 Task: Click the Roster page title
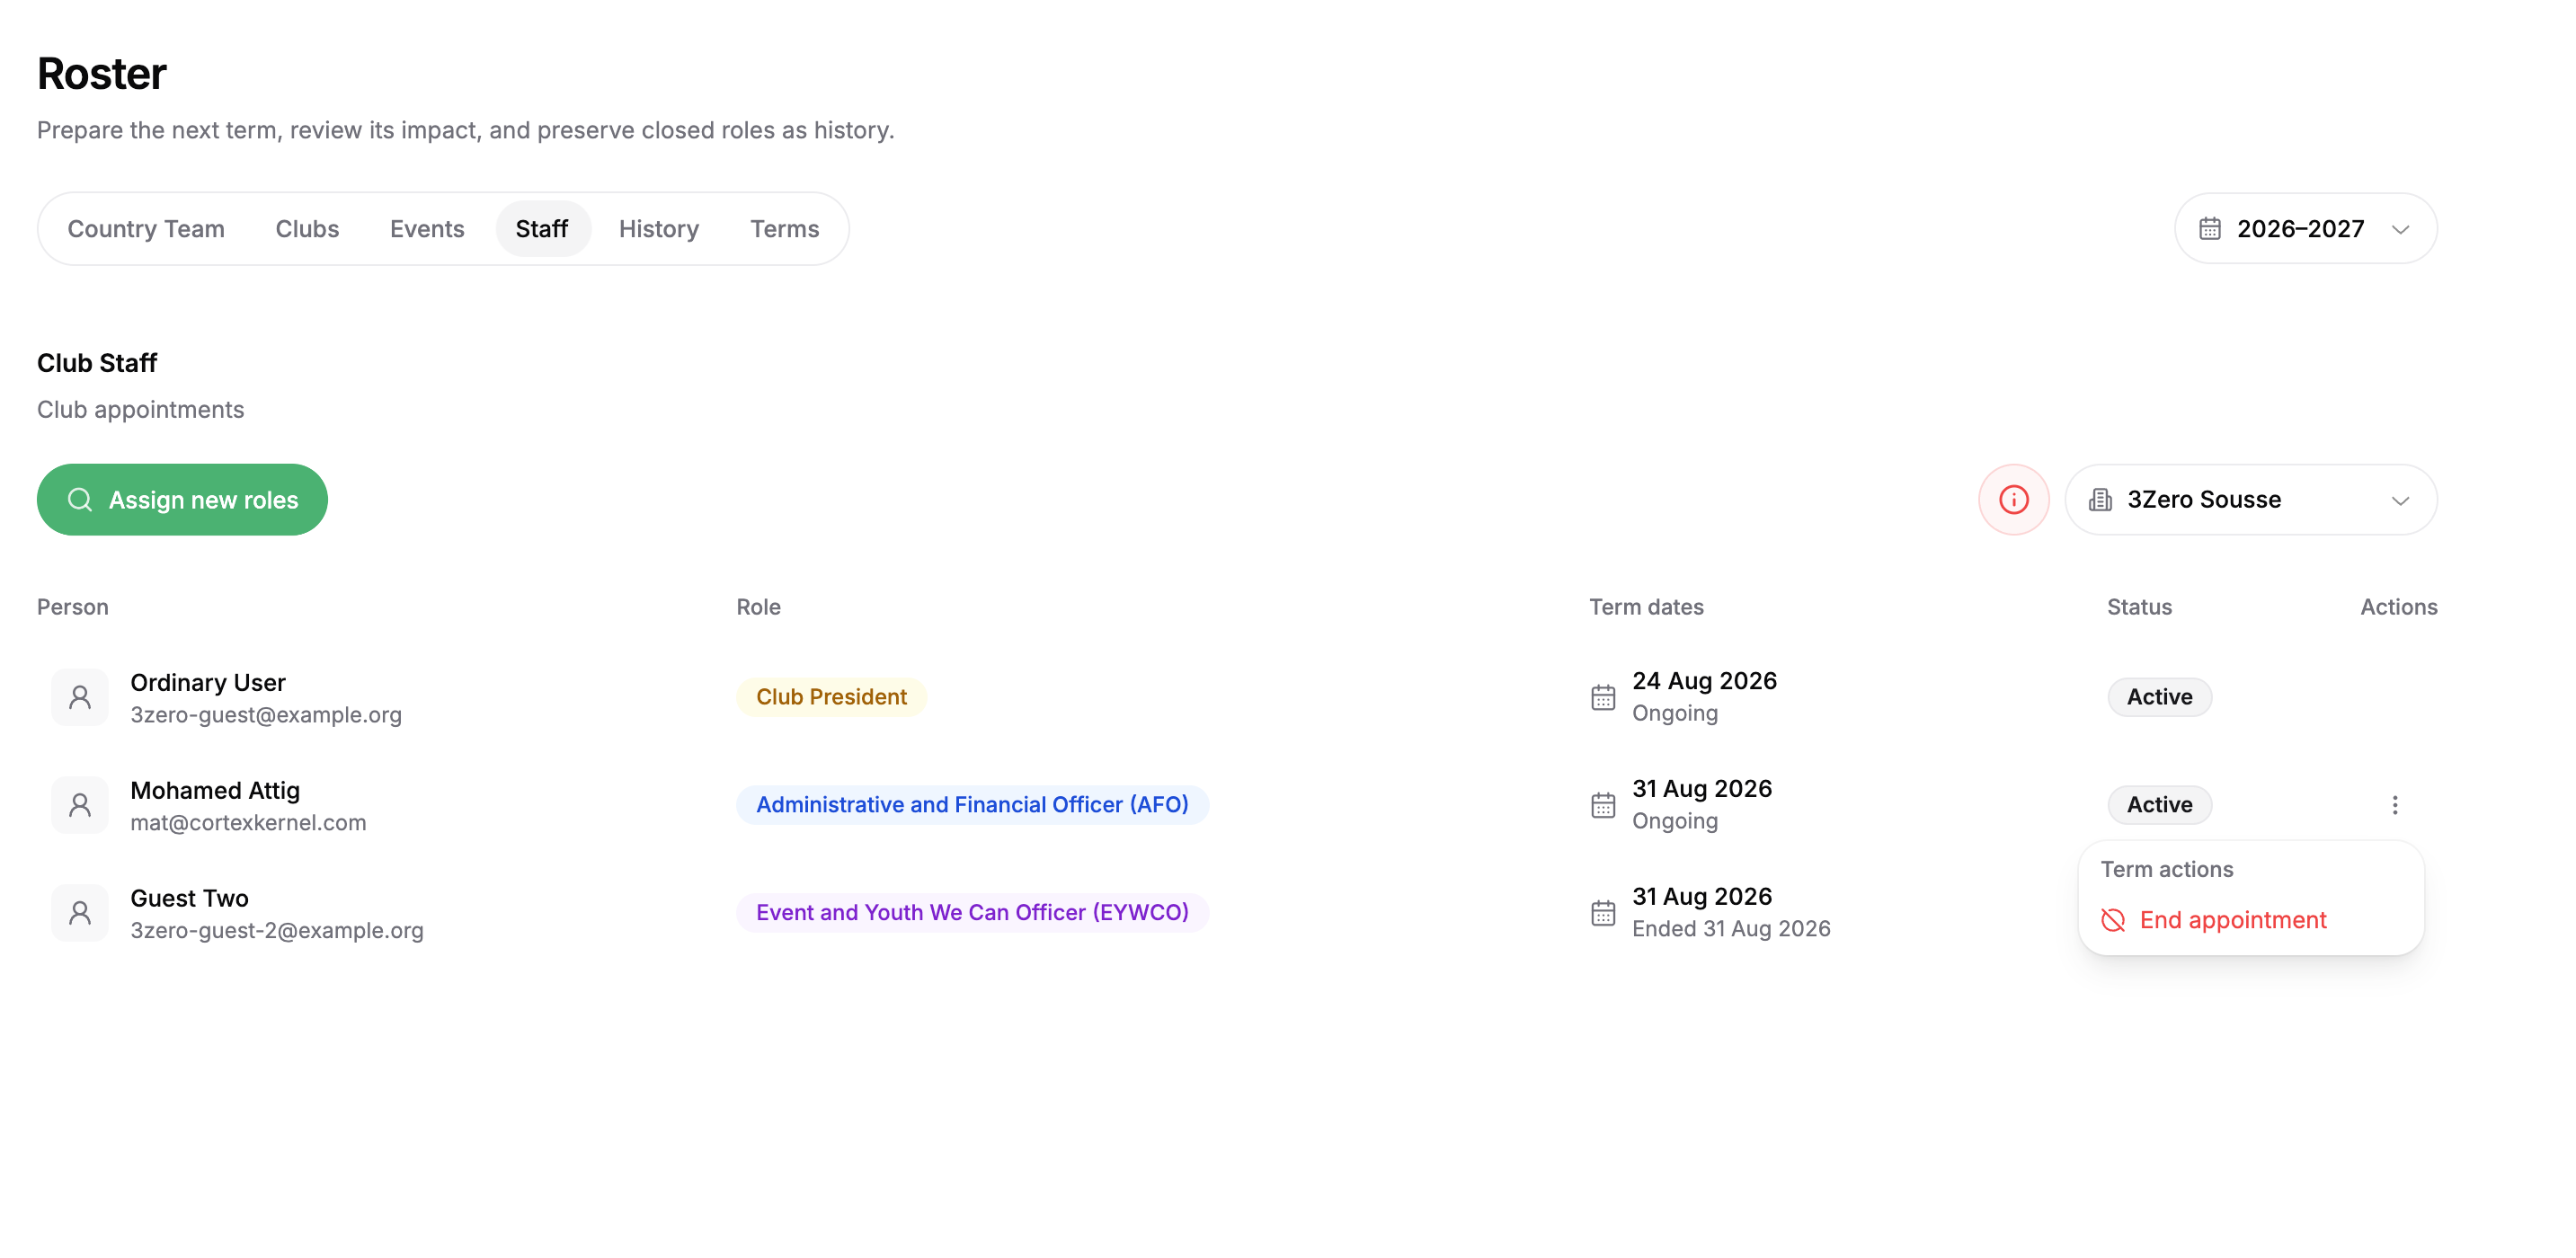101,74
